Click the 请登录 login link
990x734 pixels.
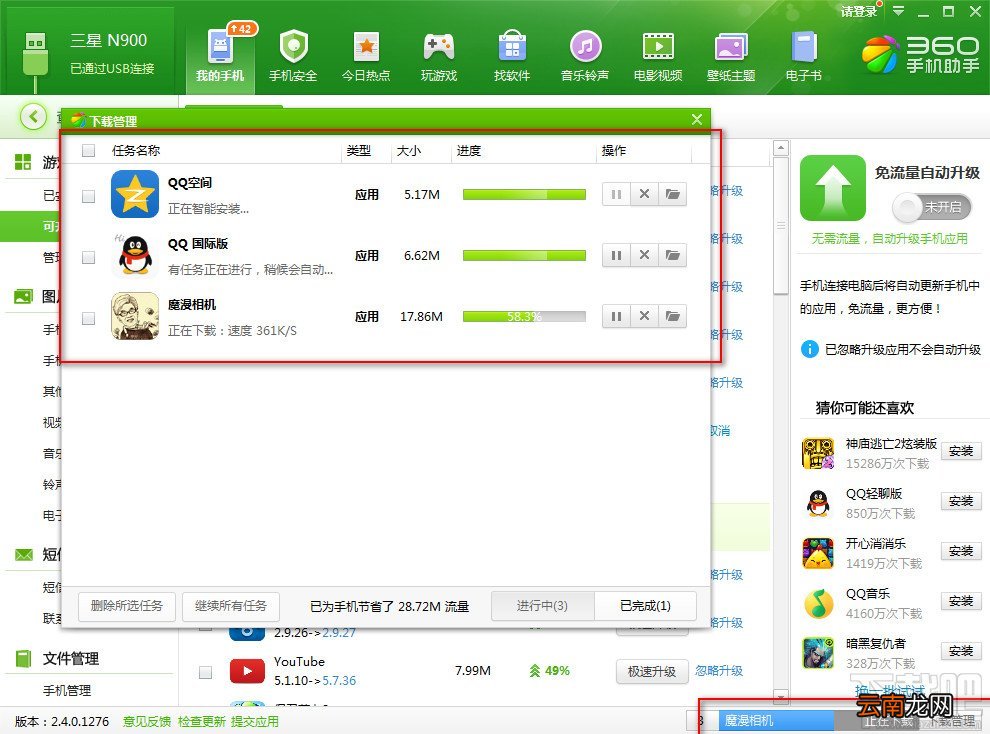point(859,11)
